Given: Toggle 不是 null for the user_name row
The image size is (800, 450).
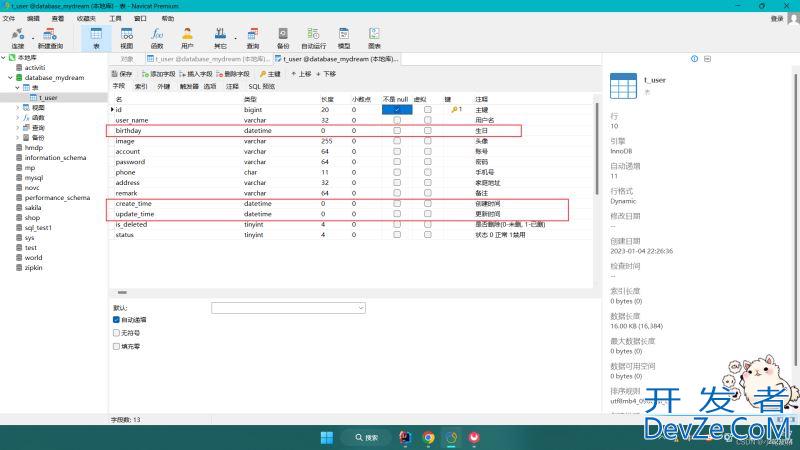Looking at the screenshot, I should [397, 120].
